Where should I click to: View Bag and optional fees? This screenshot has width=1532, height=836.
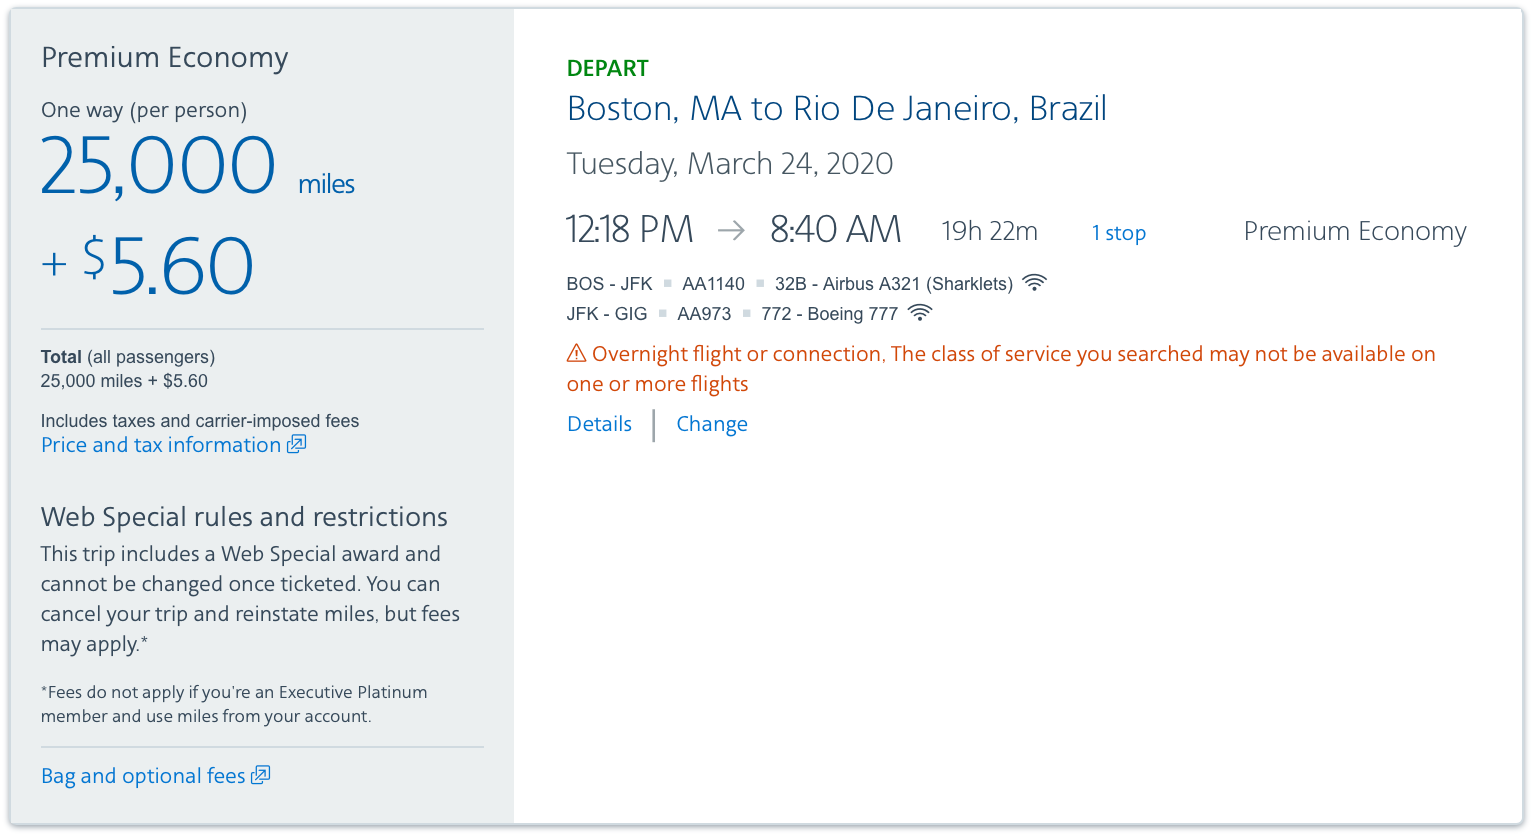pos(143,776)
